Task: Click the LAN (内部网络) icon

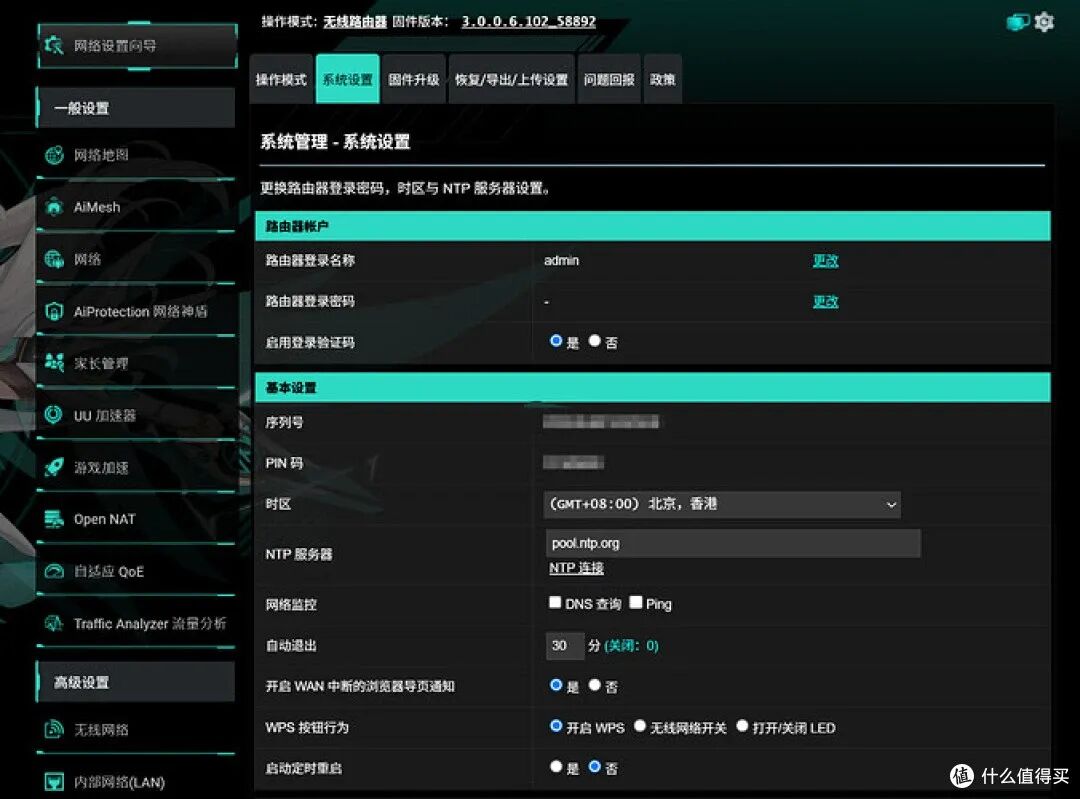Action: (54, 782)
